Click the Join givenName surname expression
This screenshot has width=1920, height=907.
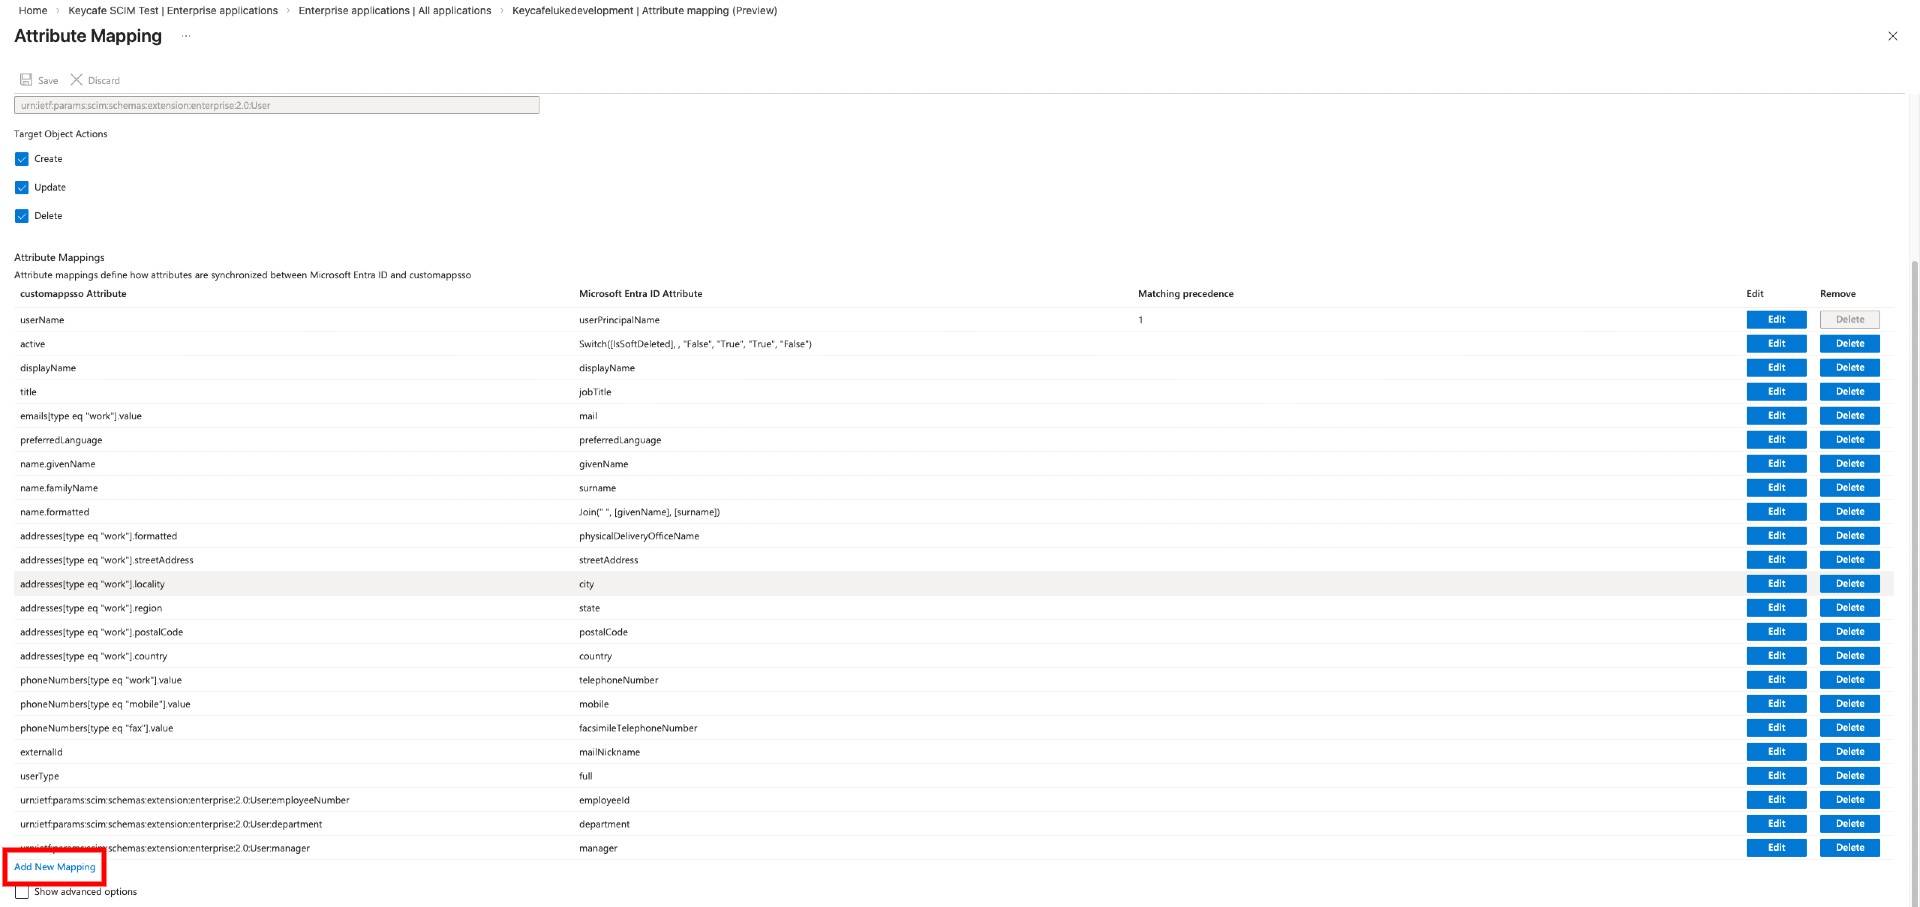pos(649,512)
